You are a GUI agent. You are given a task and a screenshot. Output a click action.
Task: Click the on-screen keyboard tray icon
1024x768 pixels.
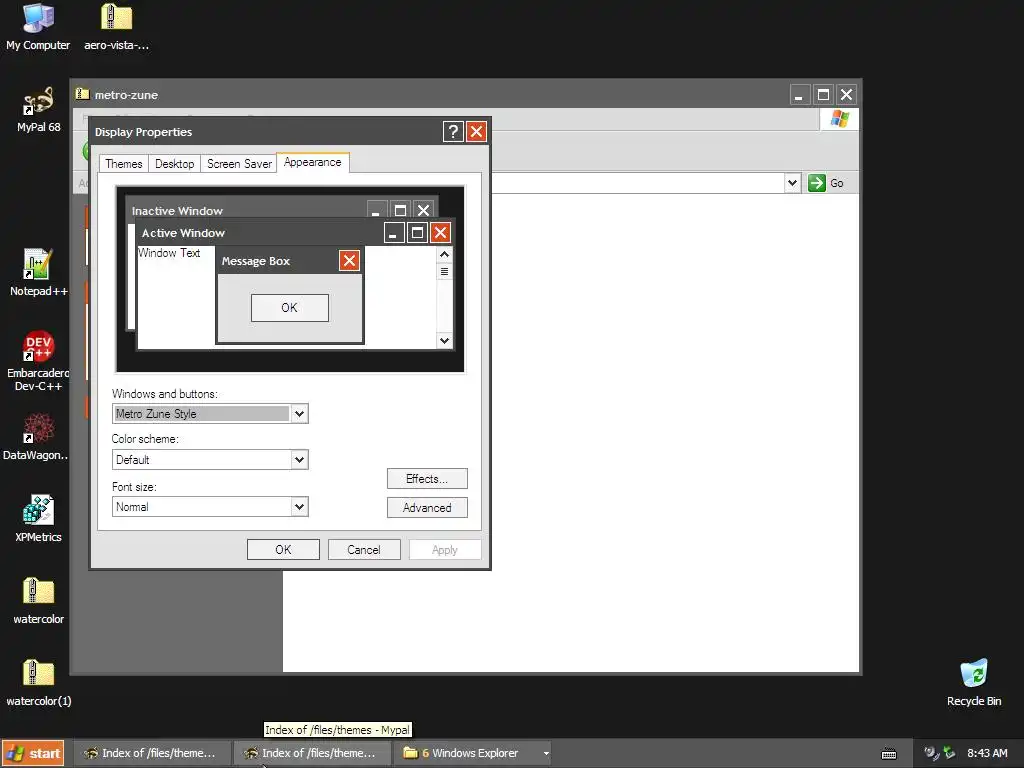point(889,754)
